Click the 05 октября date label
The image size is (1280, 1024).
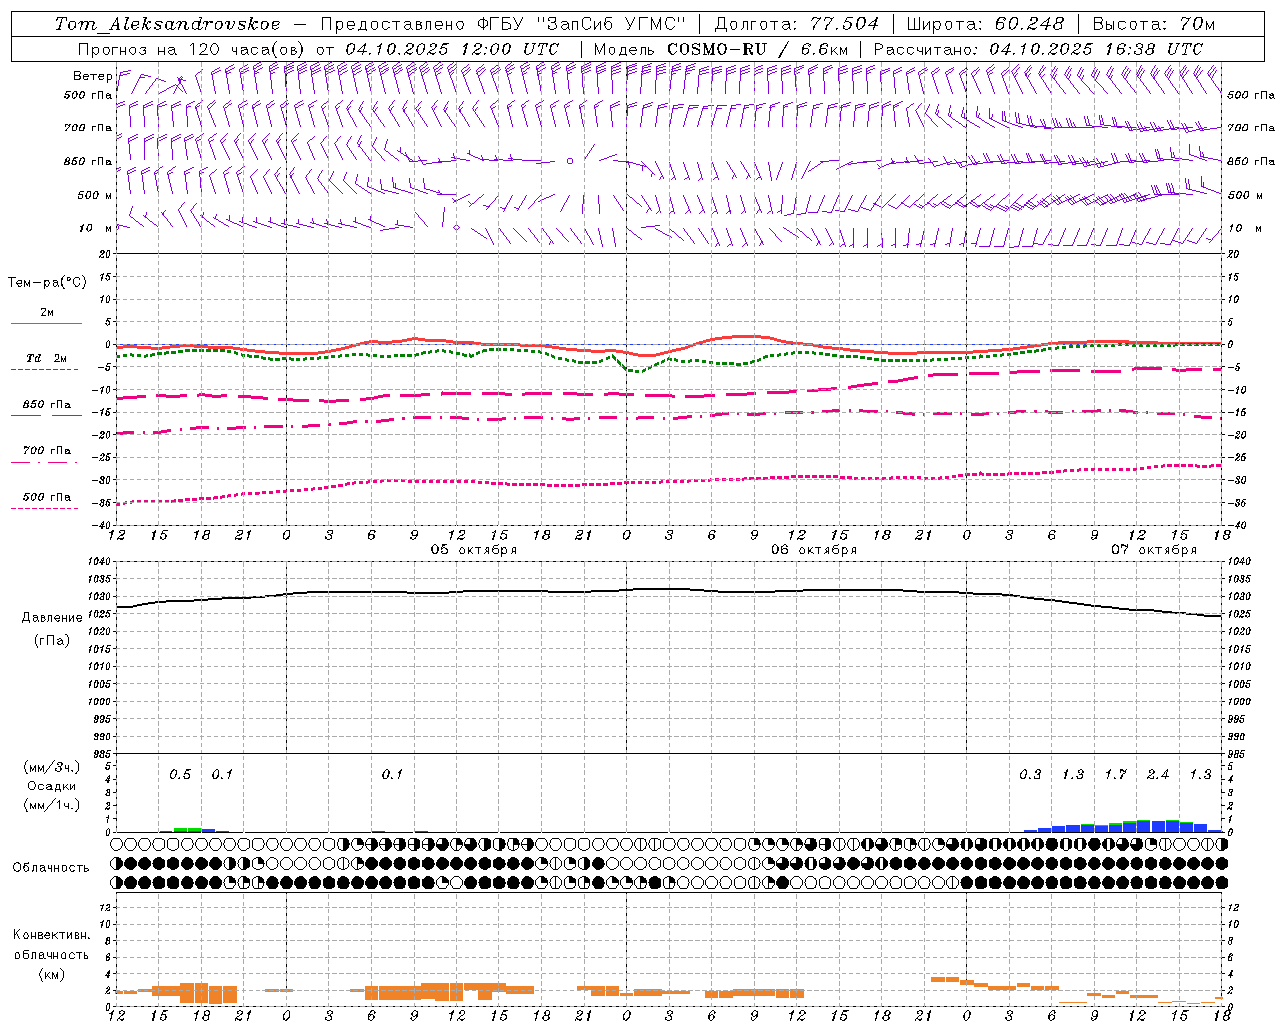474,550
